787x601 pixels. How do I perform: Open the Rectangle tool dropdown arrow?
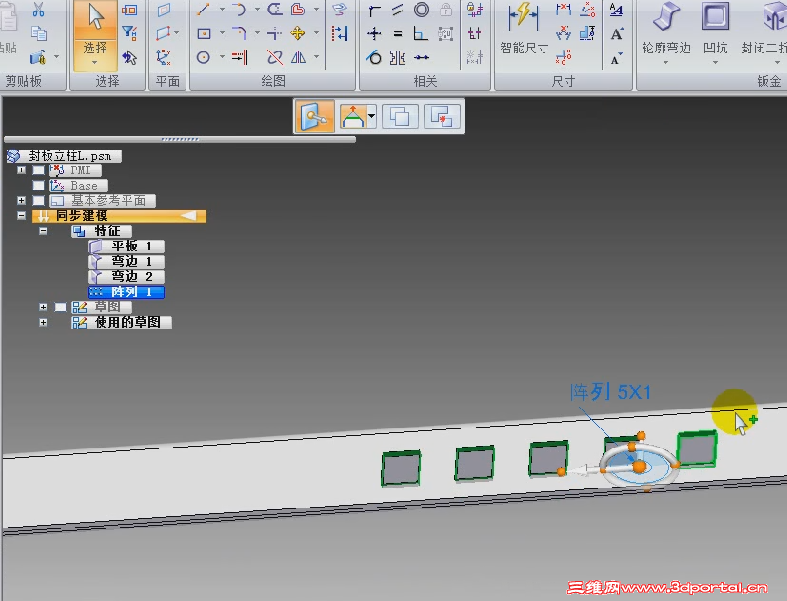(x=221, y=33)
